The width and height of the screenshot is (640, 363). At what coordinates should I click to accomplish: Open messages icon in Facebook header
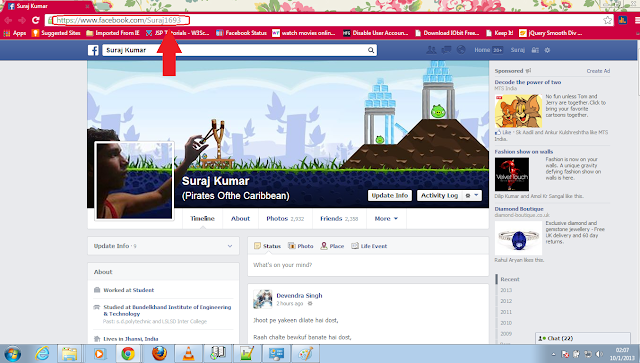446,50
